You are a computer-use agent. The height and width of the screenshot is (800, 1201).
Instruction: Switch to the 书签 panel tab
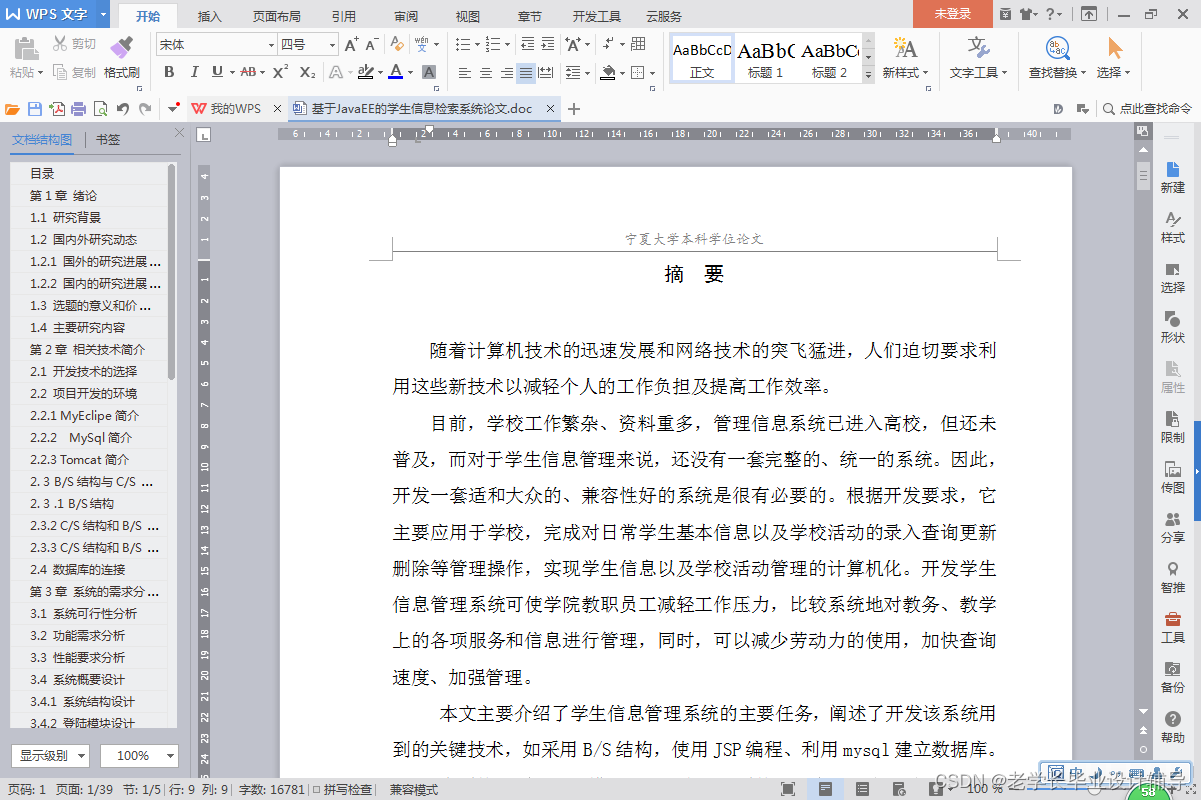(107, 139)
